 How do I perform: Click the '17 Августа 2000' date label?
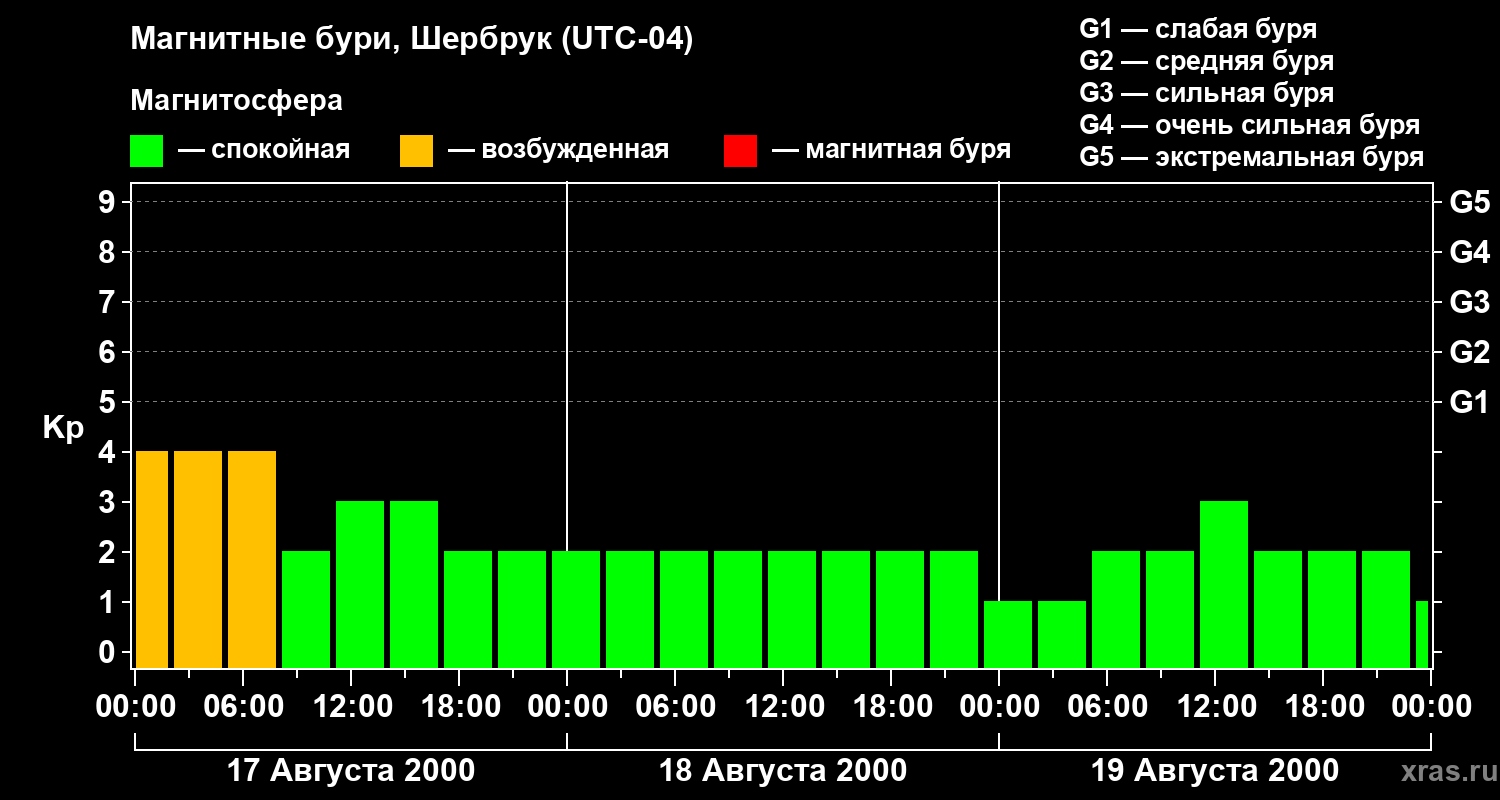coord(351,771)
